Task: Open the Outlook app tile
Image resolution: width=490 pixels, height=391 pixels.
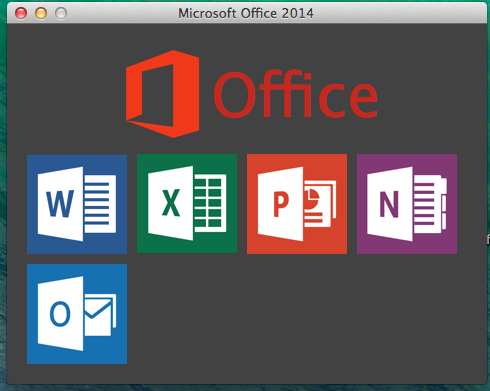Action: (x=77, y=314)
